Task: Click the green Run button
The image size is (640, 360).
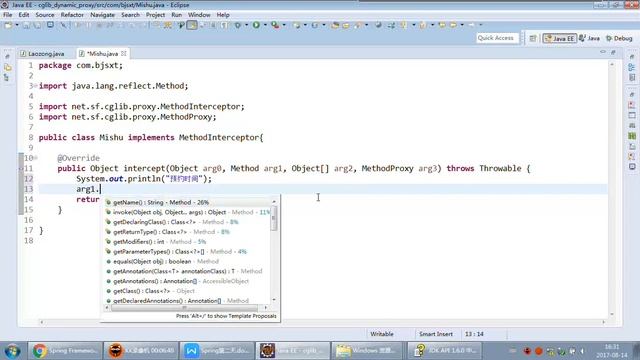Action: 256,25
